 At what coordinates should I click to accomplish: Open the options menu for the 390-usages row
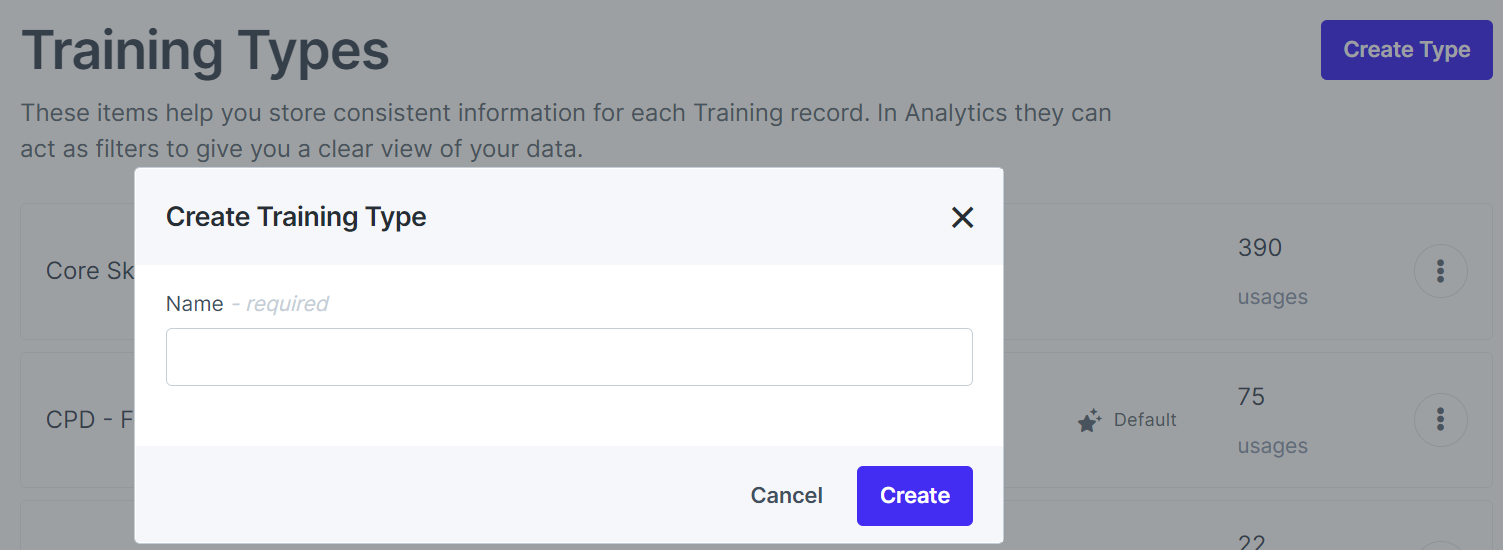[1440, 271]
